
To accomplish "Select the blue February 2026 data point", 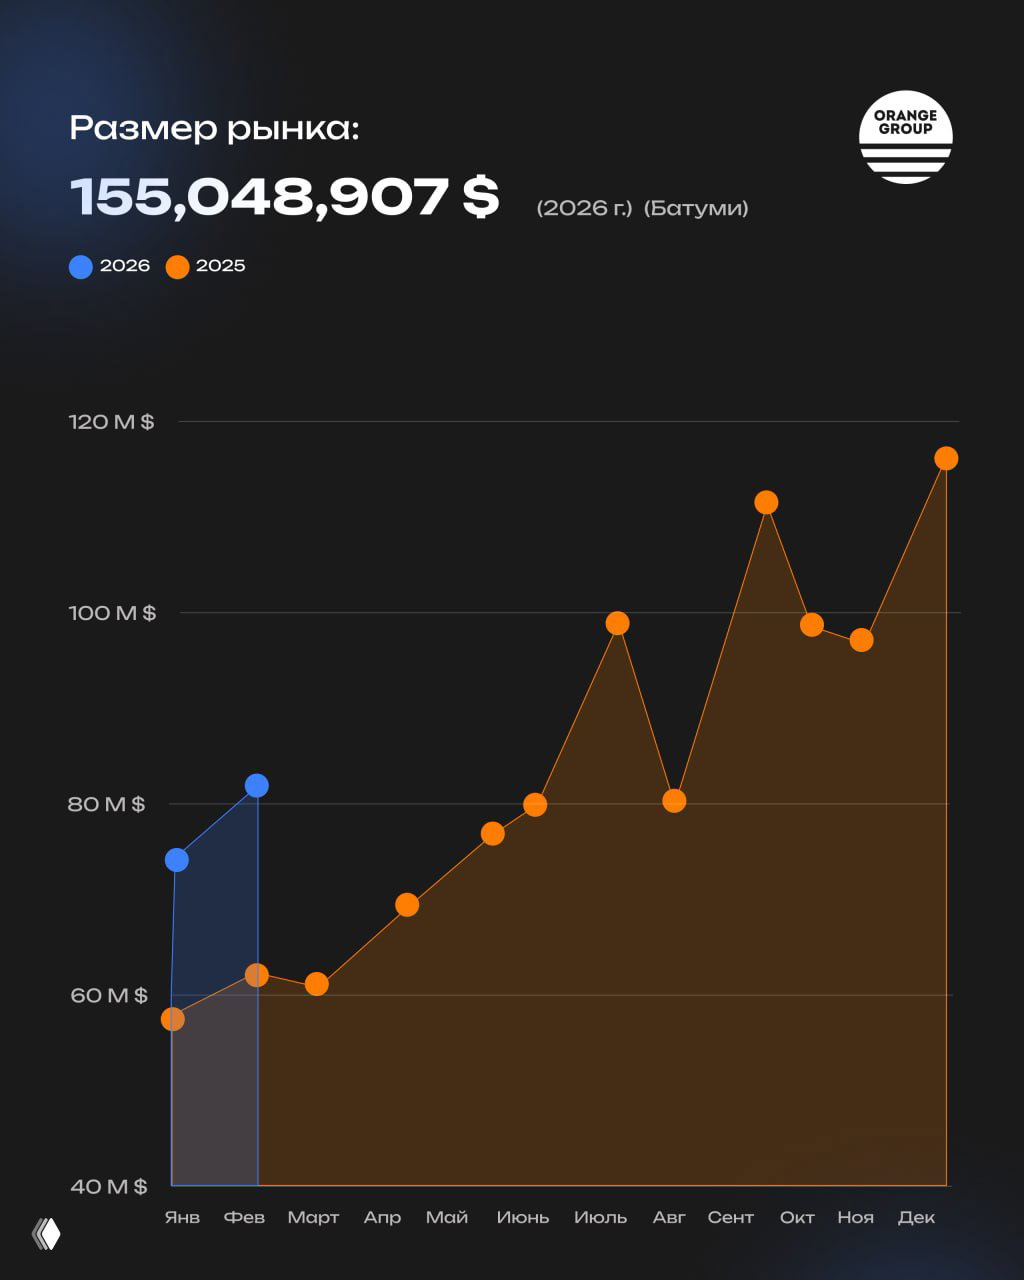I will [x=257, y=785].
